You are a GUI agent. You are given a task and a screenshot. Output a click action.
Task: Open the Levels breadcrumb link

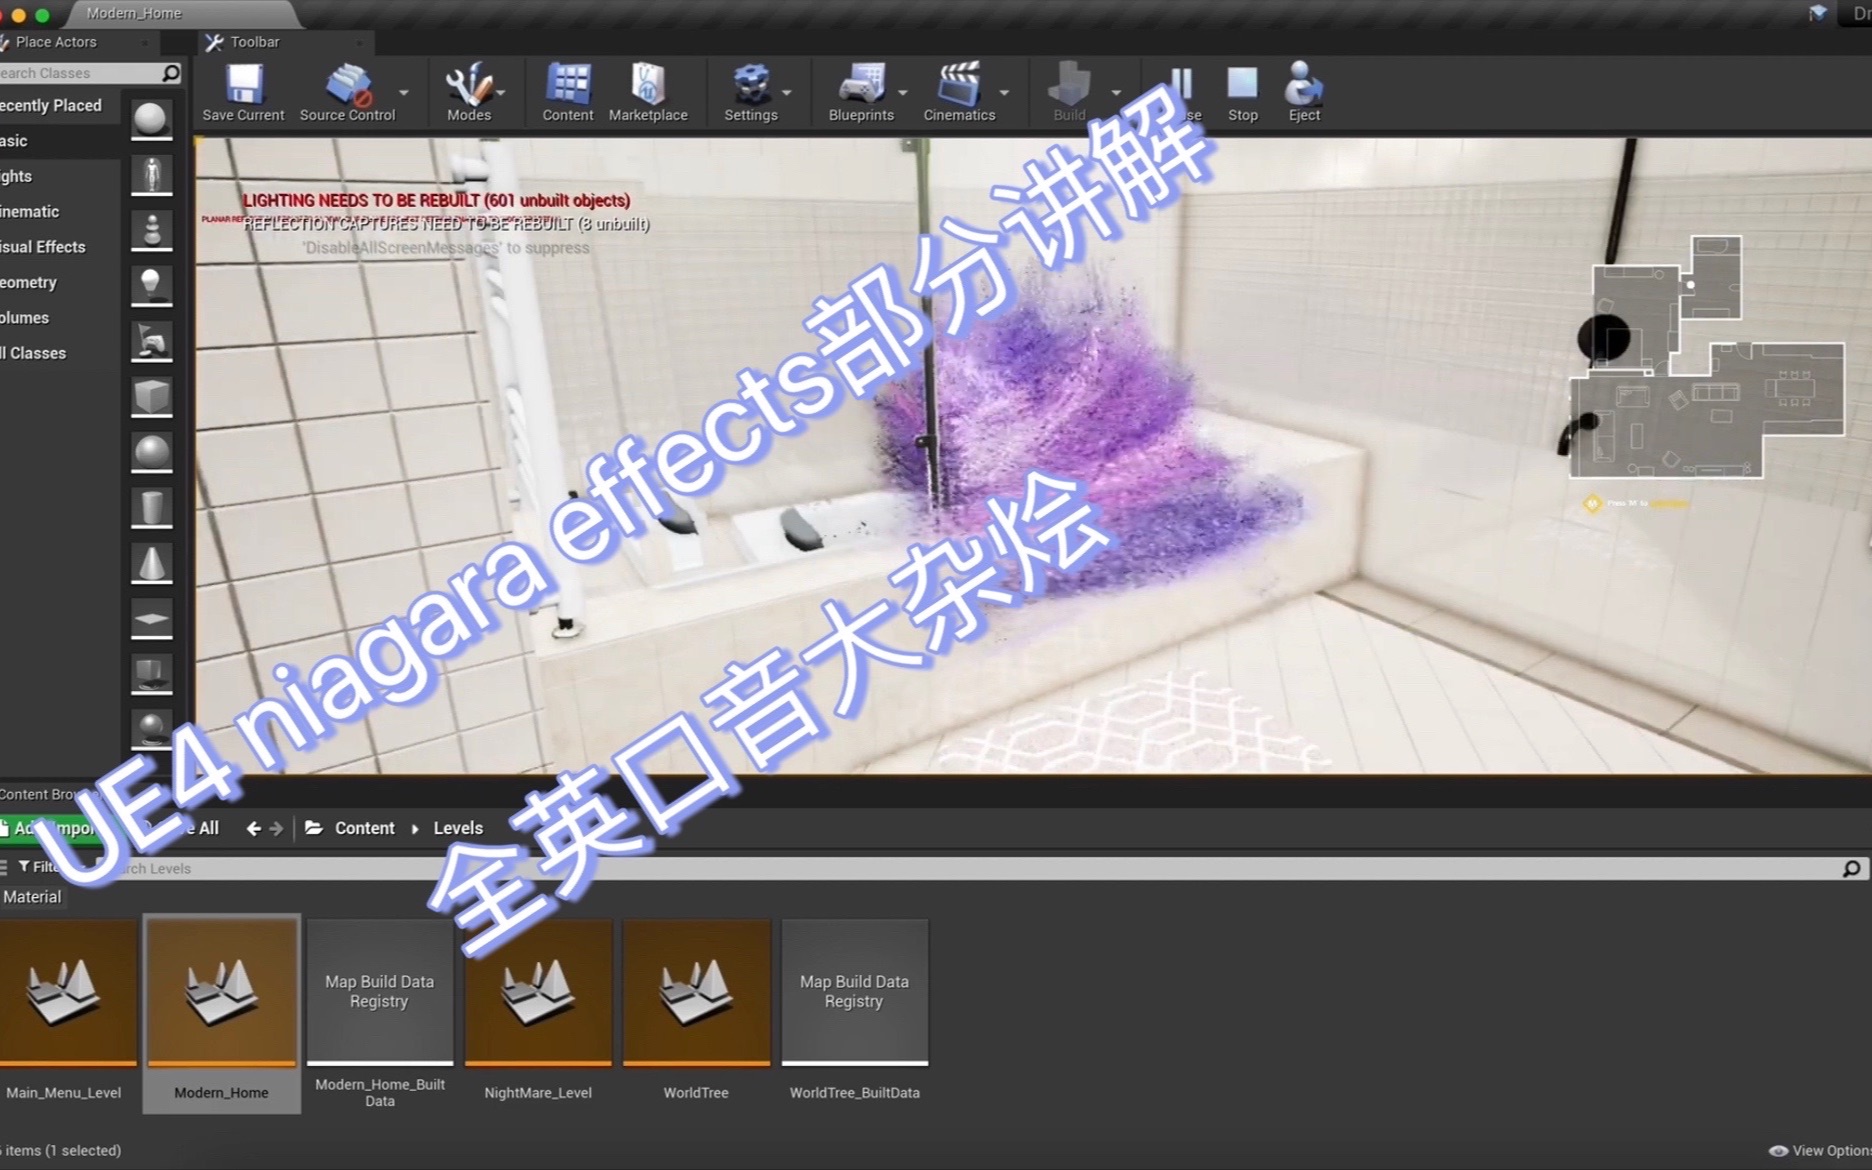point(457,828)
